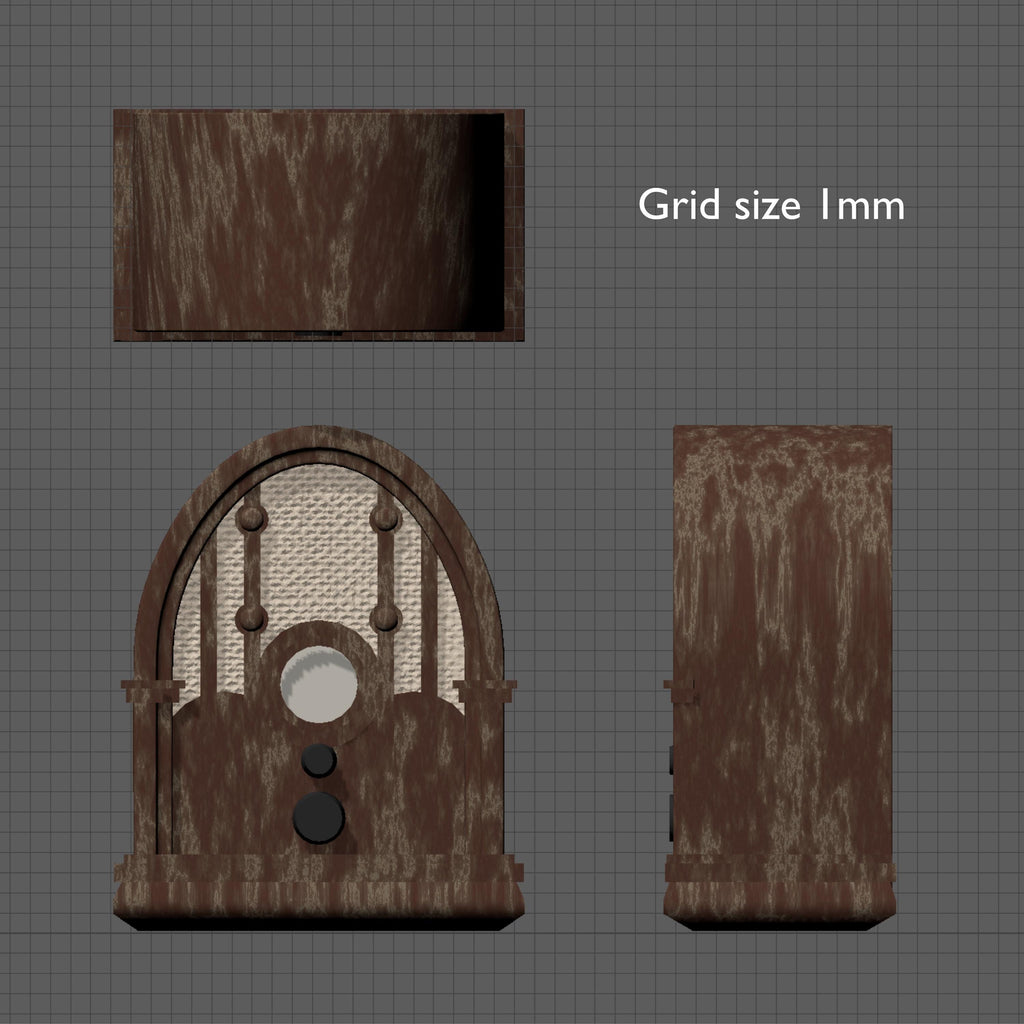Click the top of the arched wooden frame
The image size is (1024, 1024).
coord(318,438)
